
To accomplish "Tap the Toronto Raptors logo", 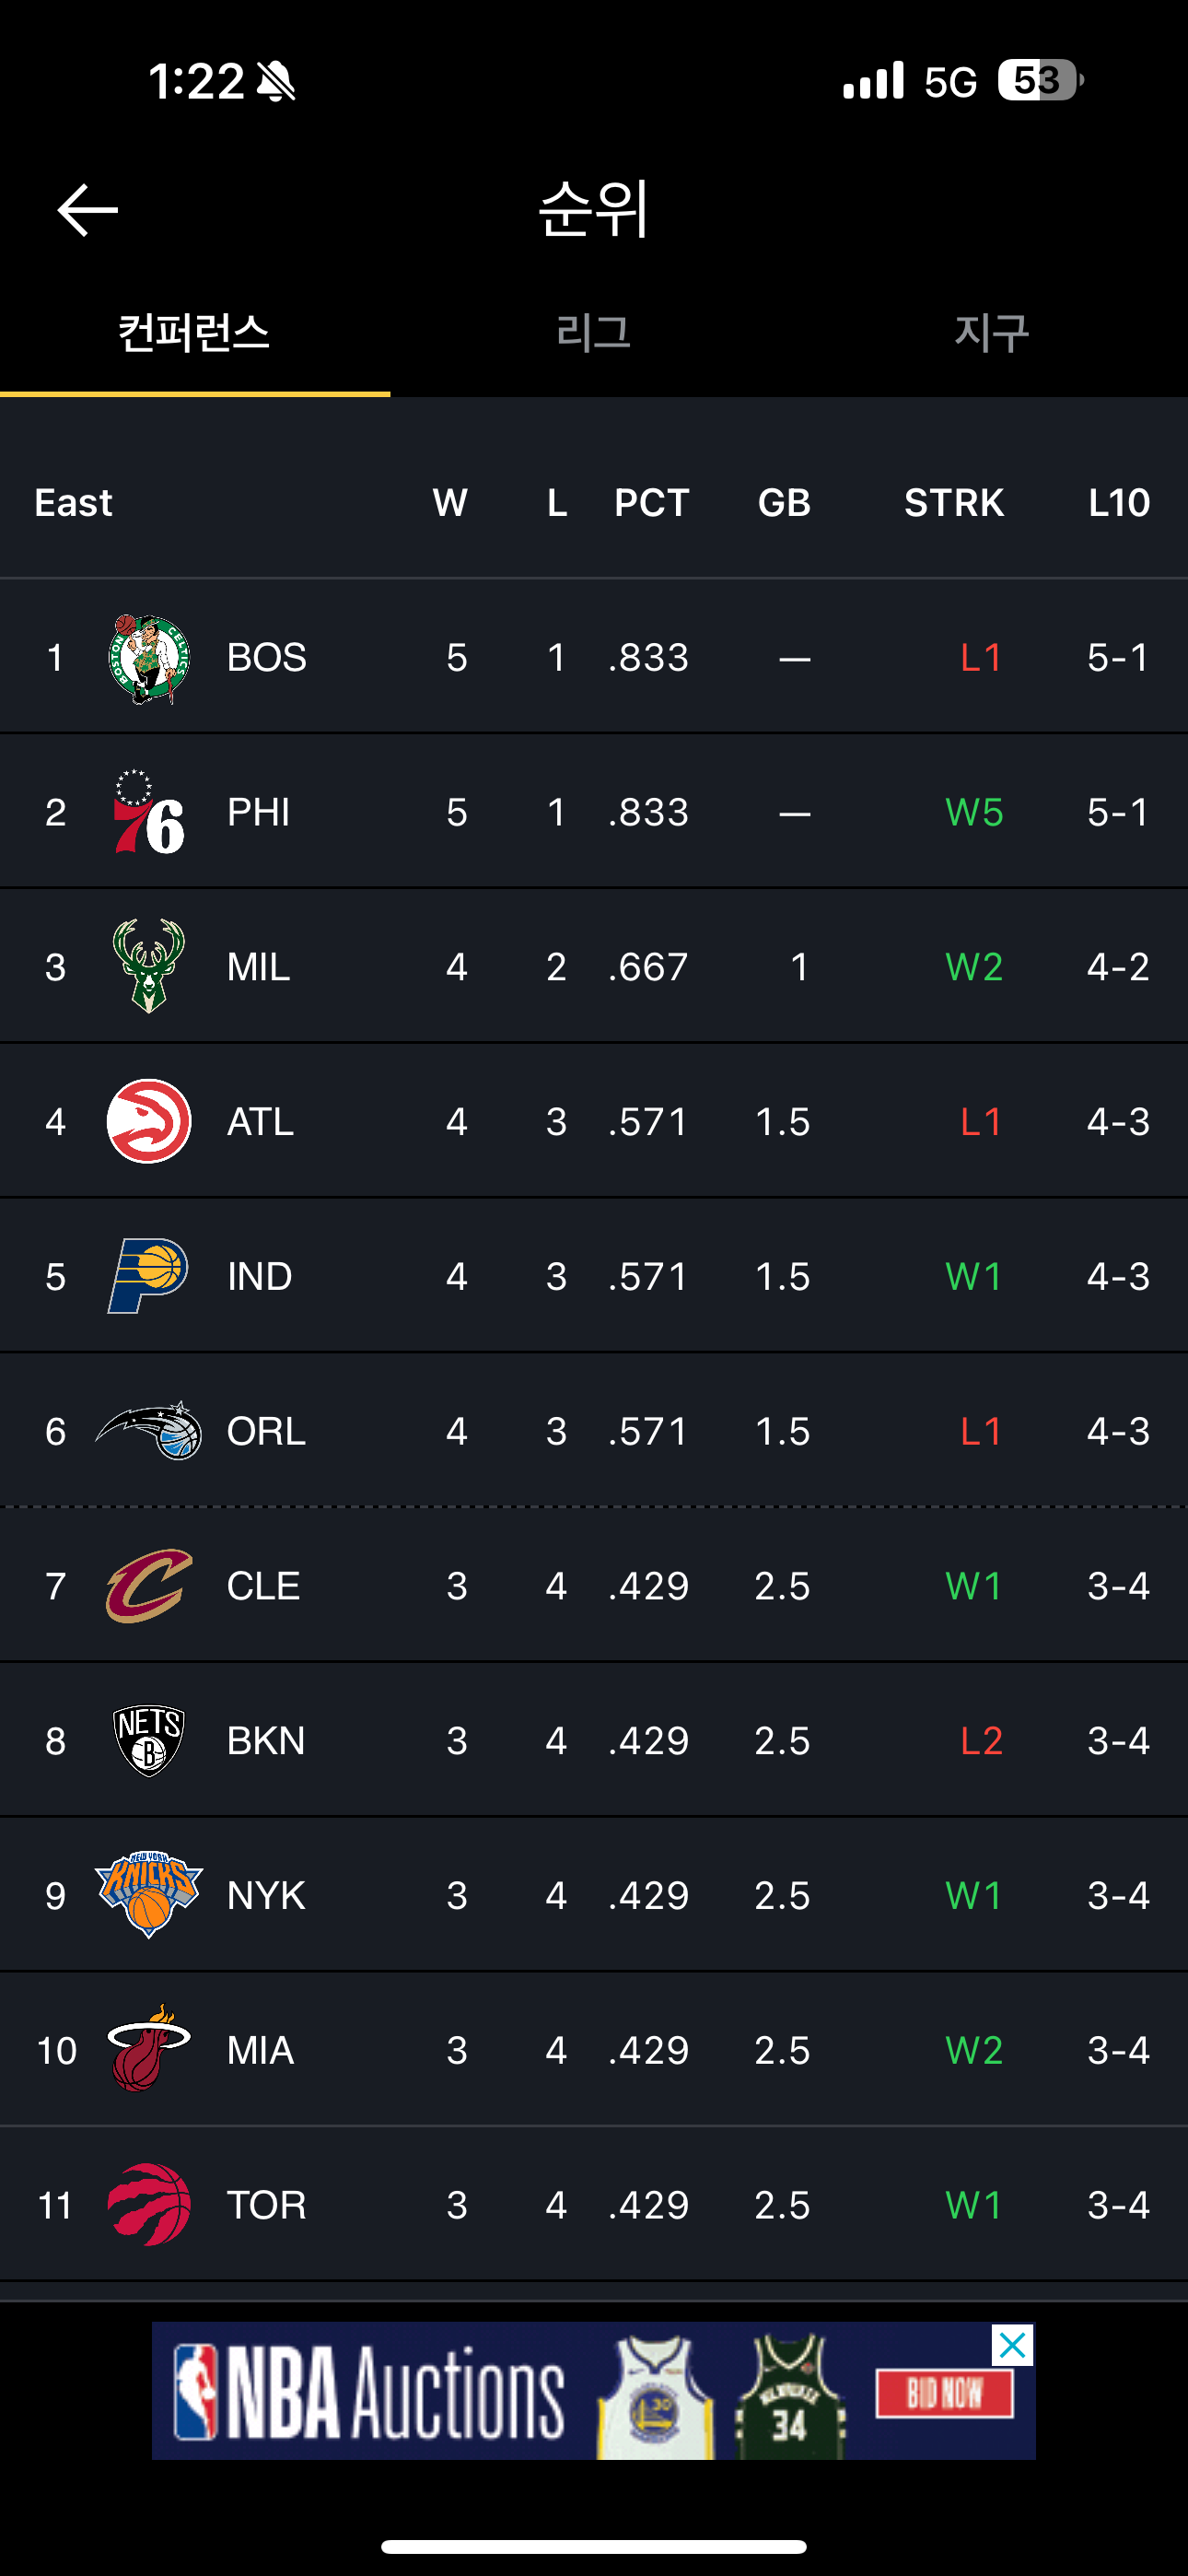I will coord(149,2205).
